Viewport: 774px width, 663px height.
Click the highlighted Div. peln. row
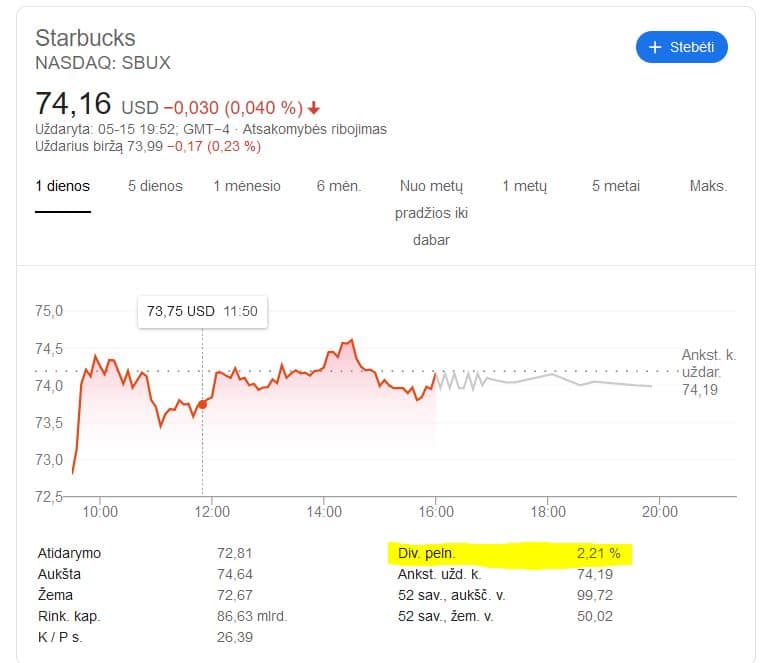(509, 553)
